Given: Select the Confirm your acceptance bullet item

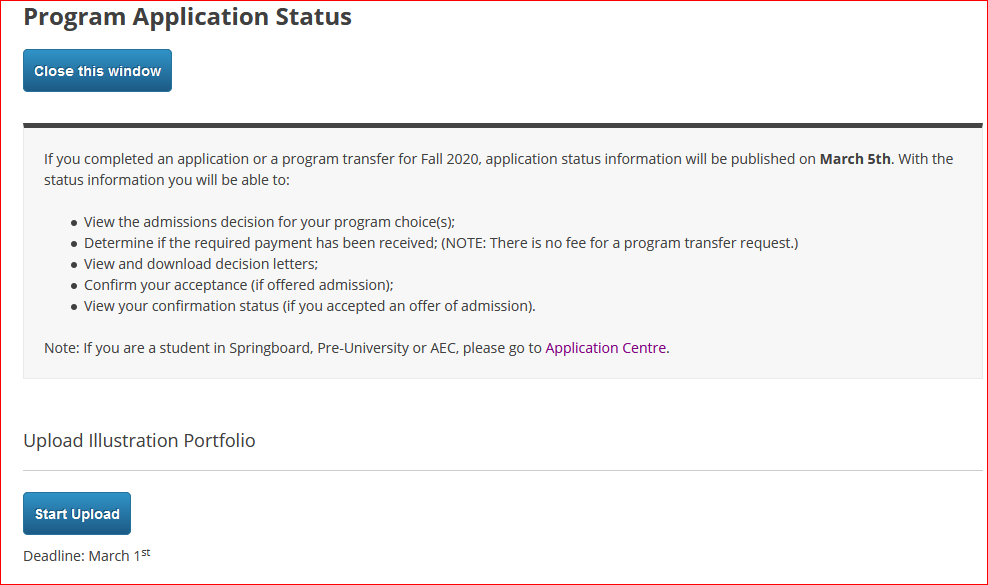Looking at the screenshot, I should (x=239, y=285).
